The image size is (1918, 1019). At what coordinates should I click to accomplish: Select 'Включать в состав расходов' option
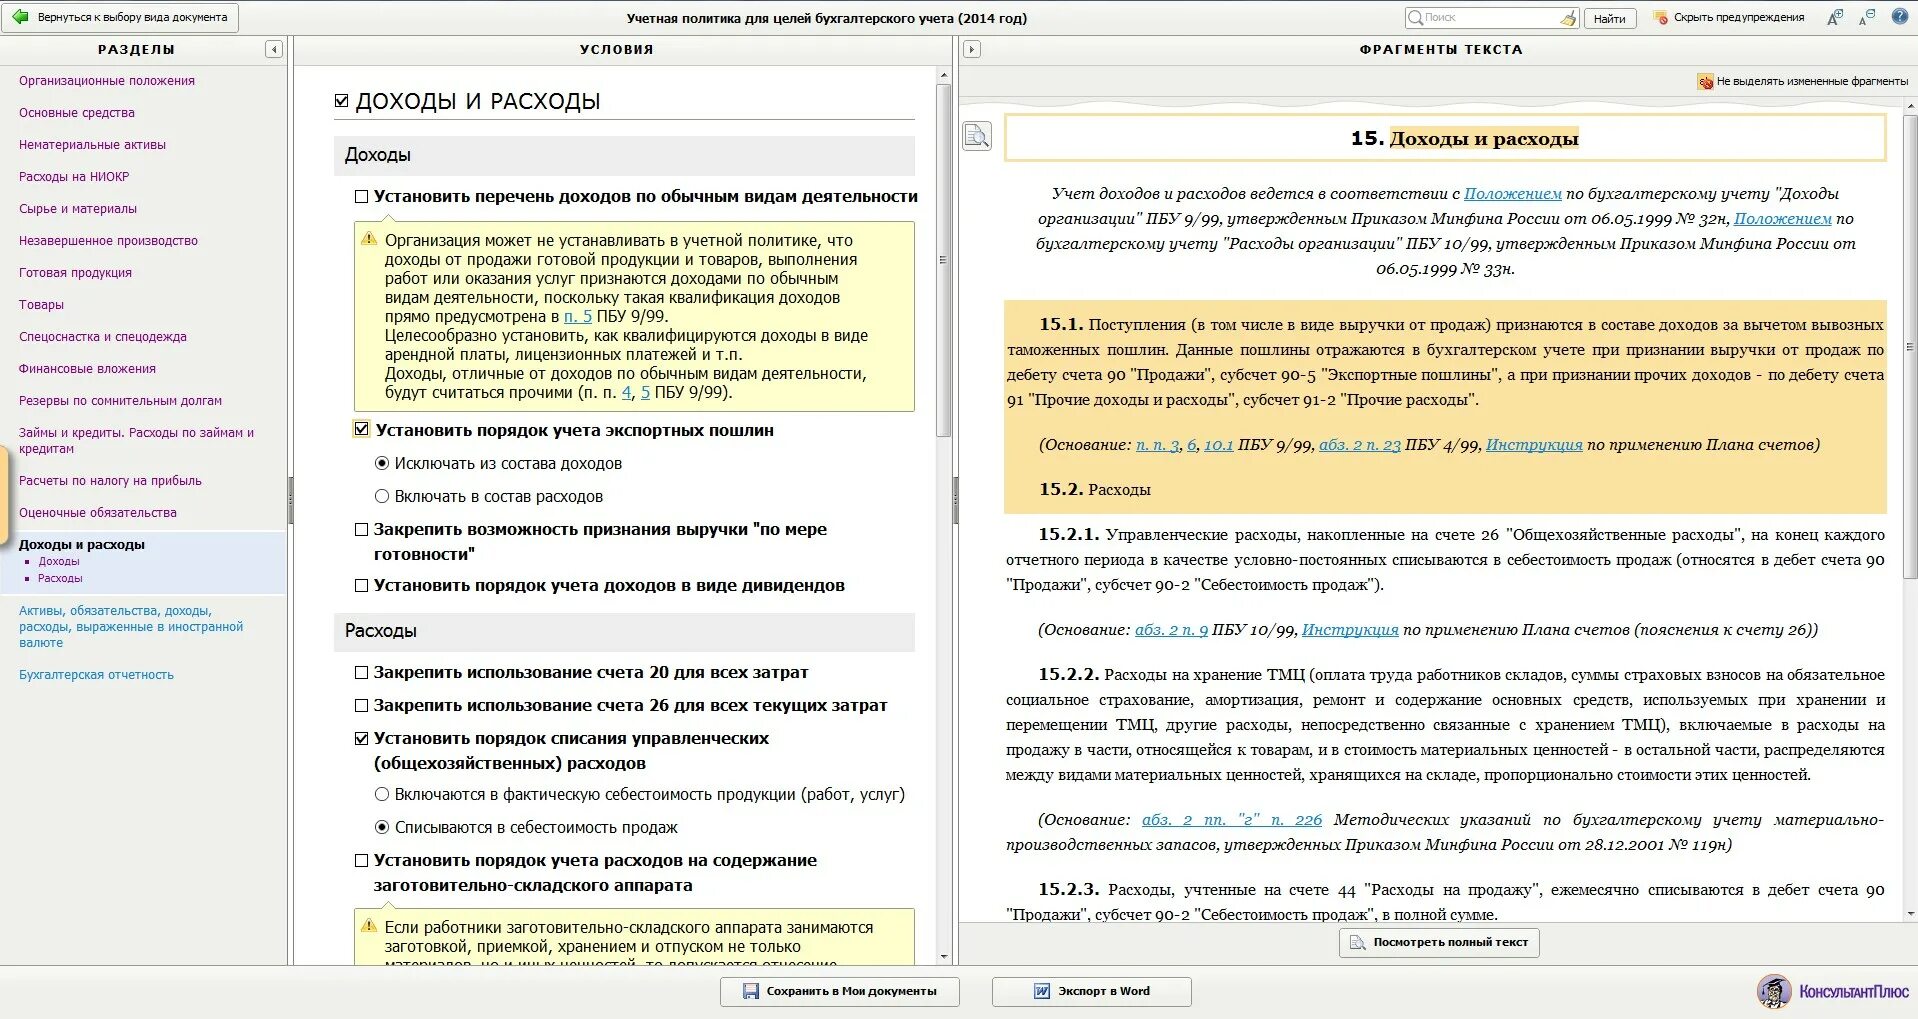(x=381, y=497)
